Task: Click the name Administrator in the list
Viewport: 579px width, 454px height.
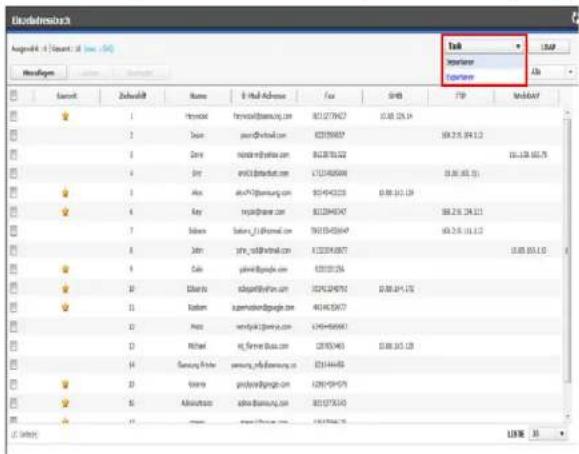Action: tap(196, 403)
